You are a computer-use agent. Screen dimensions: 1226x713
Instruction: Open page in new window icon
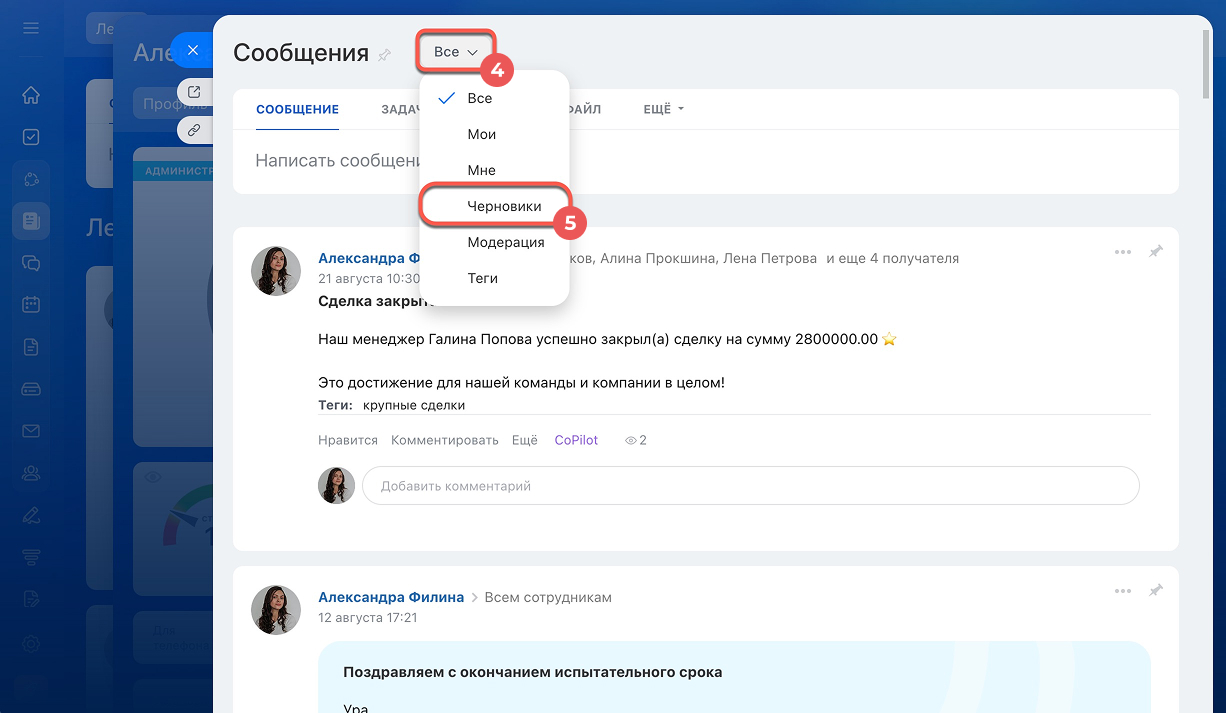click(194, 92)
